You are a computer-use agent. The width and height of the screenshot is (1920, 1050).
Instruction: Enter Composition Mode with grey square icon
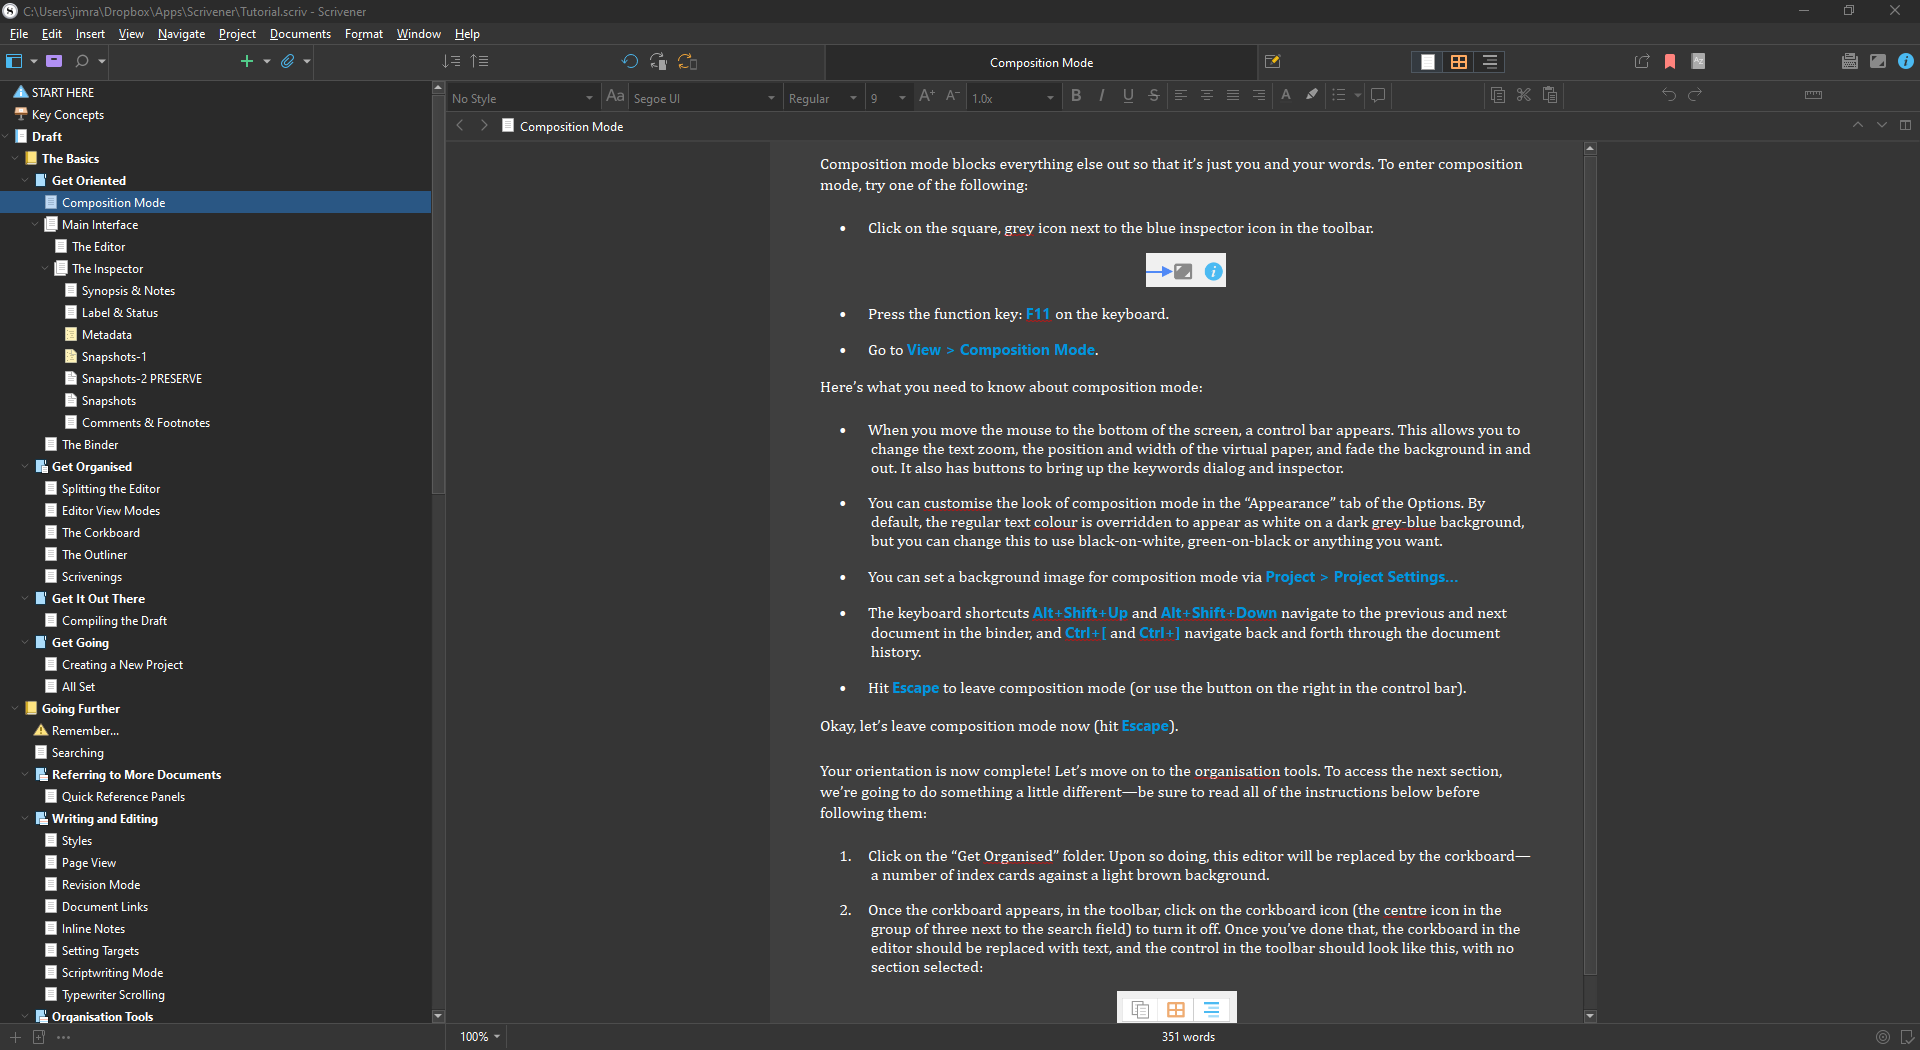pyautogui.click(x=1878, y=62)
